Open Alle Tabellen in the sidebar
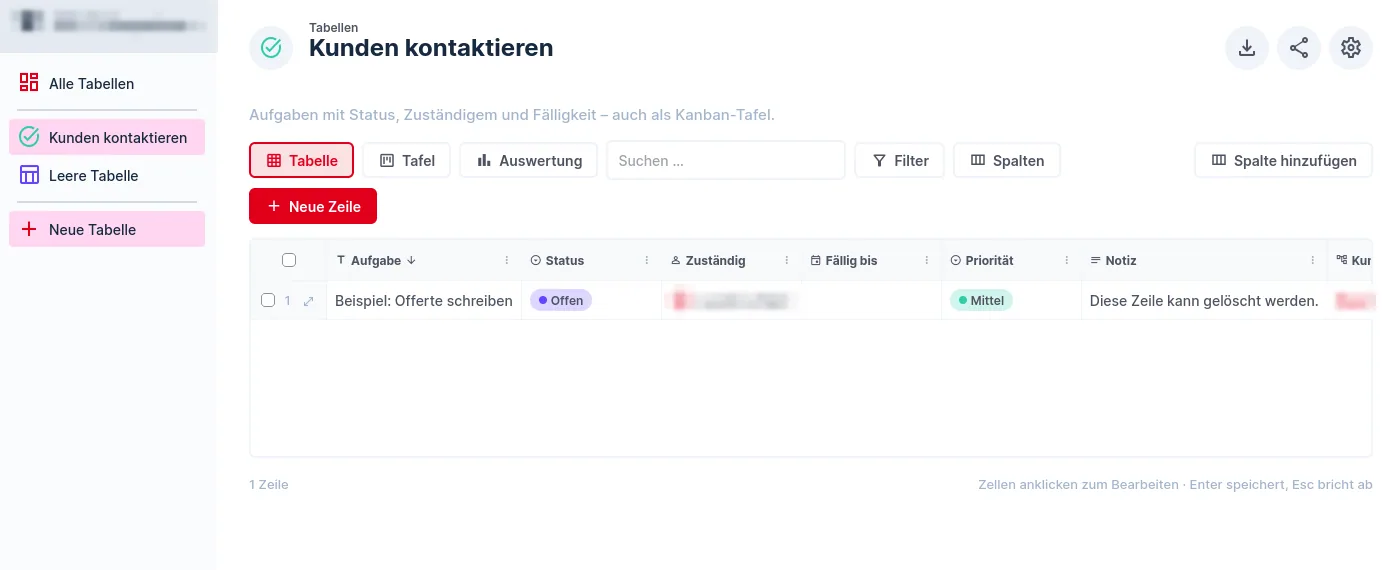Viewport: 1389px width, 570px height. [107, 84]
